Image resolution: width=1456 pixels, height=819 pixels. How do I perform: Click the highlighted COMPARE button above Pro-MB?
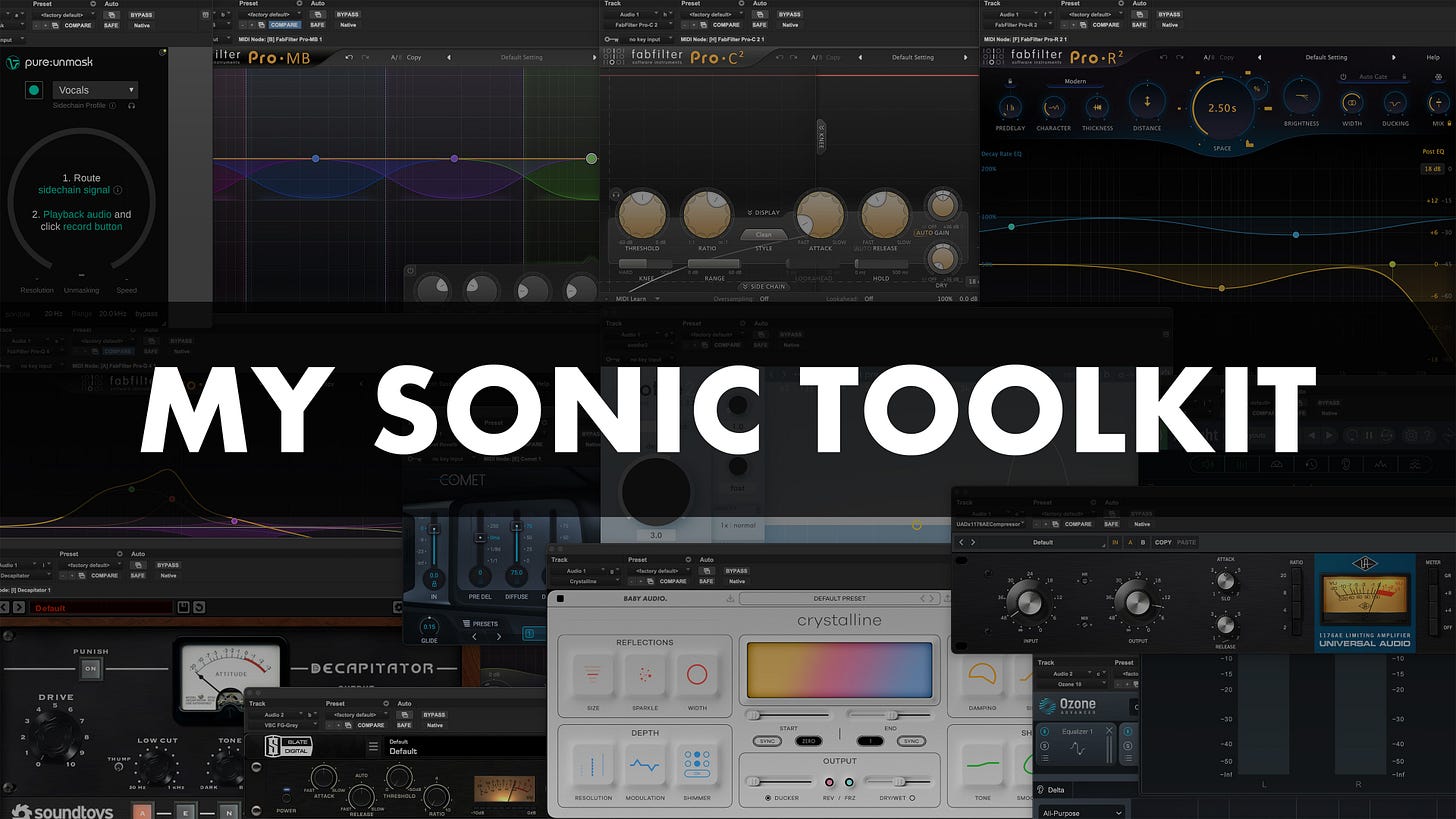tap(285, 25)
